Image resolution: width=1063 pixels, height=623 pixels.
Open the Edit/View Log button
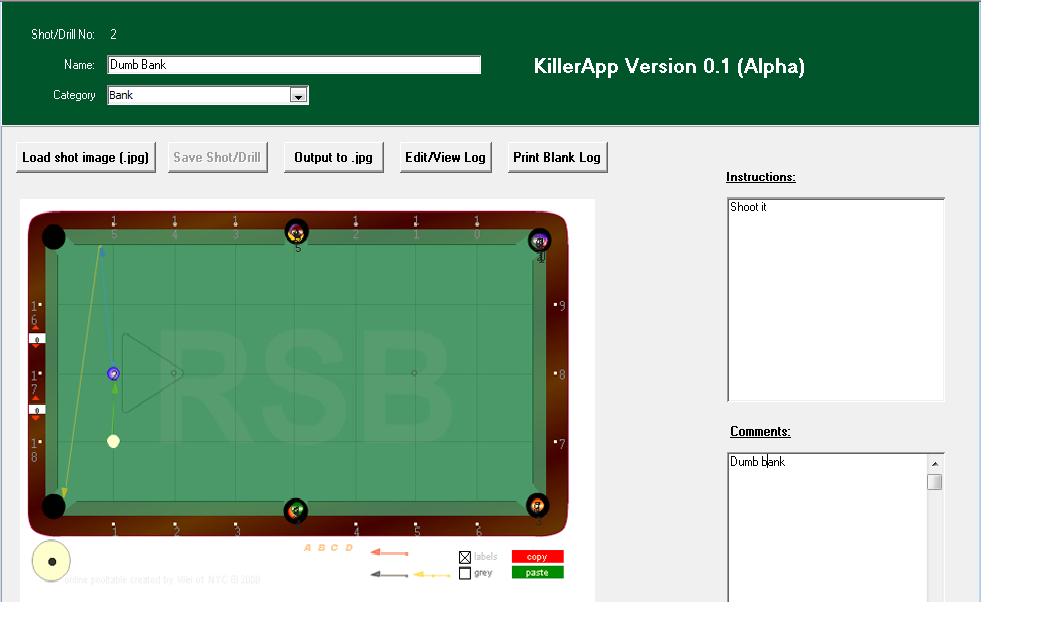tap(445, 157)
